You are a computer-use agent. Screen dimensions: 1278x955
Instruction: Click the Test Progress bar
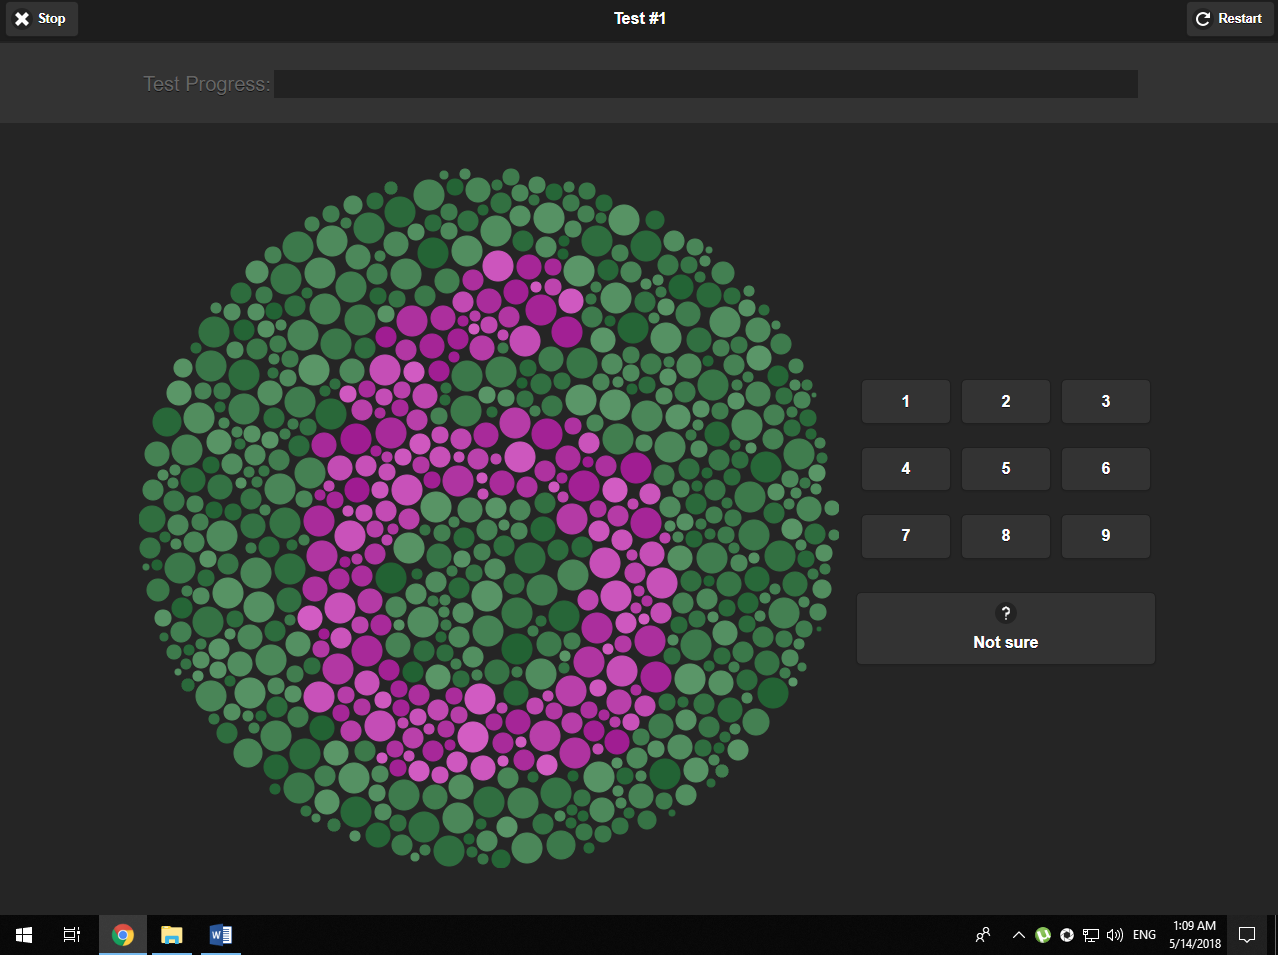[706, 84]
